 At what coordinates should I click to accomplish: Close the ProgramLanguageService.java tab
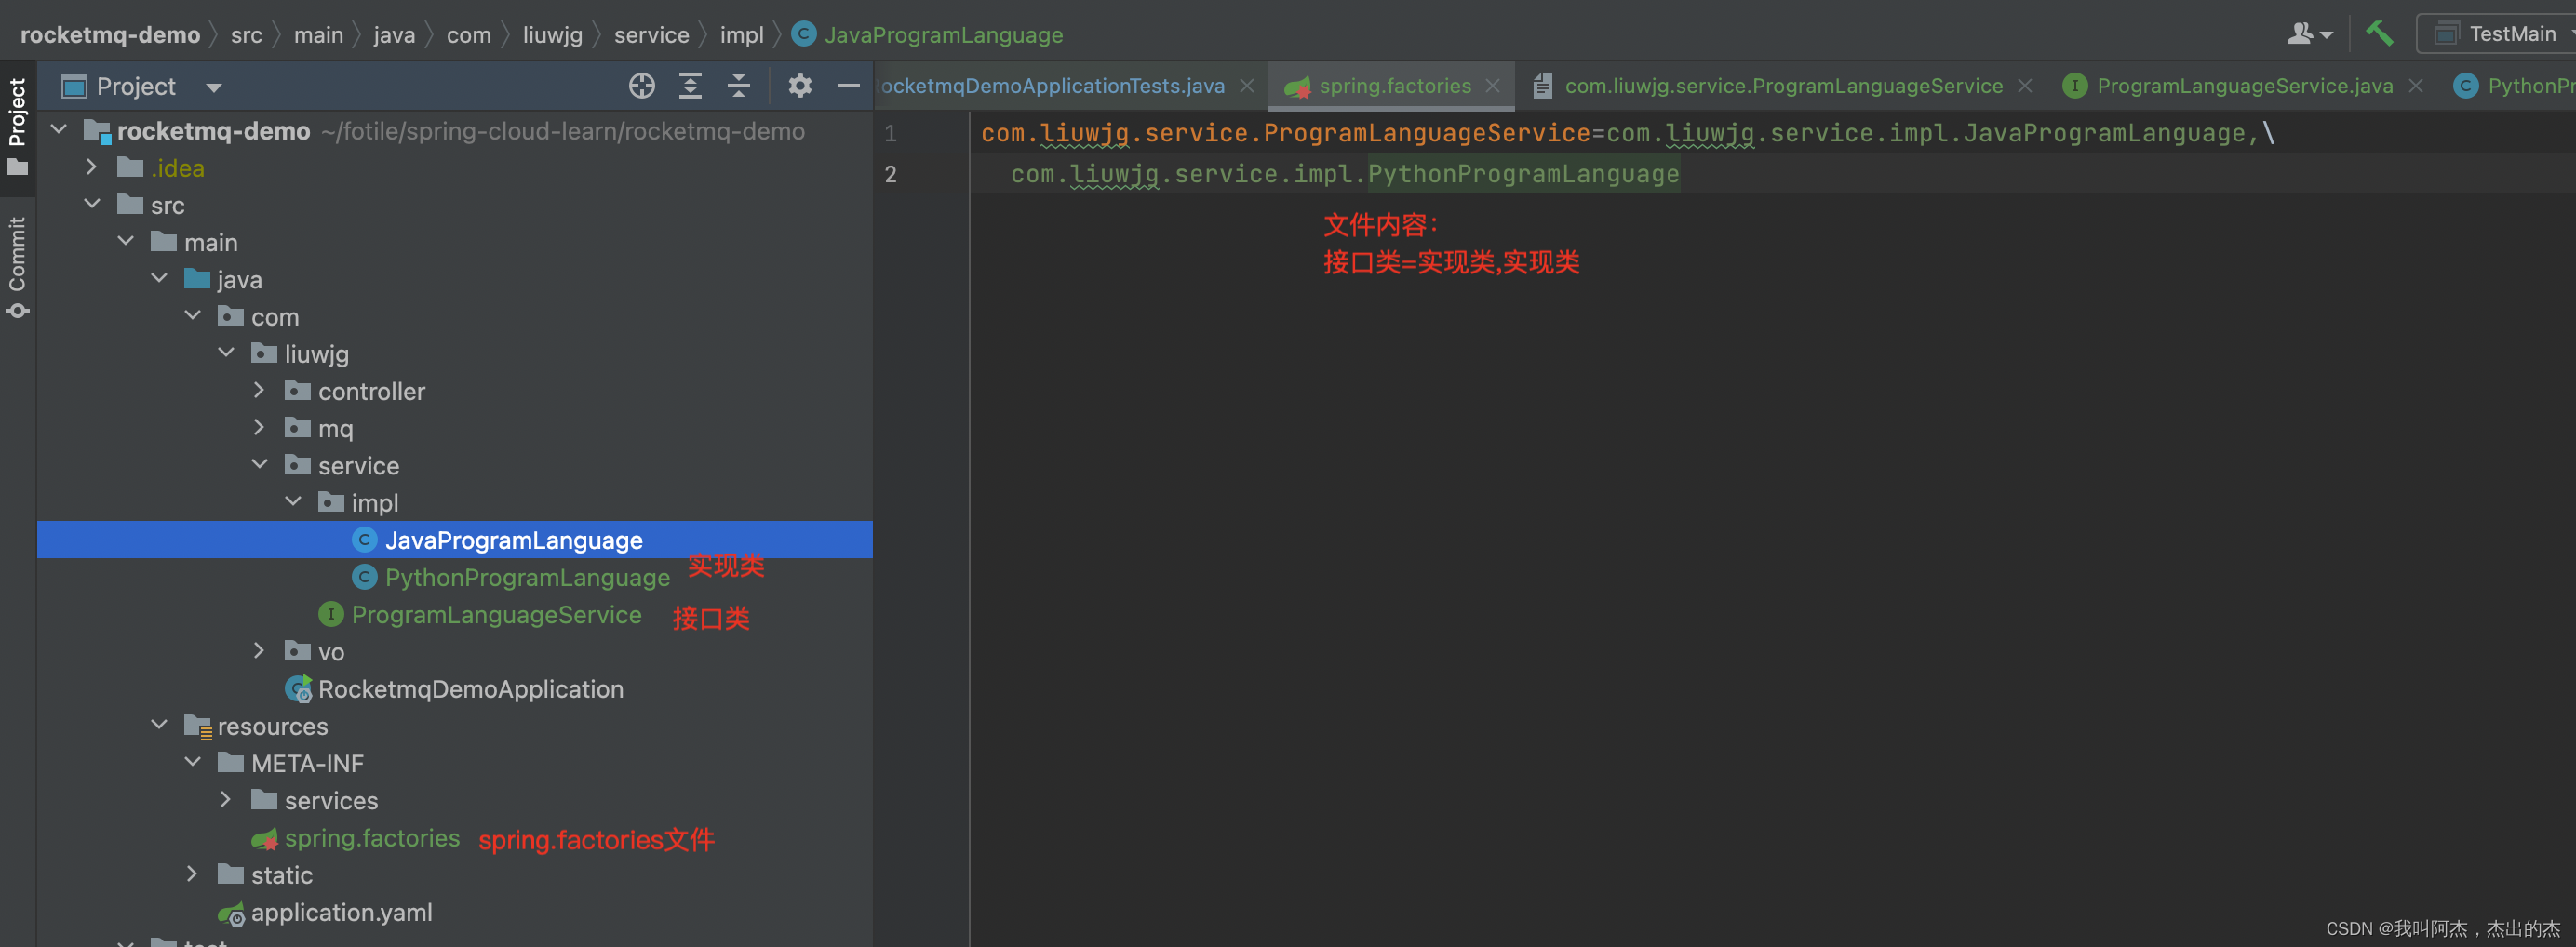click(x=2415, y=86)
